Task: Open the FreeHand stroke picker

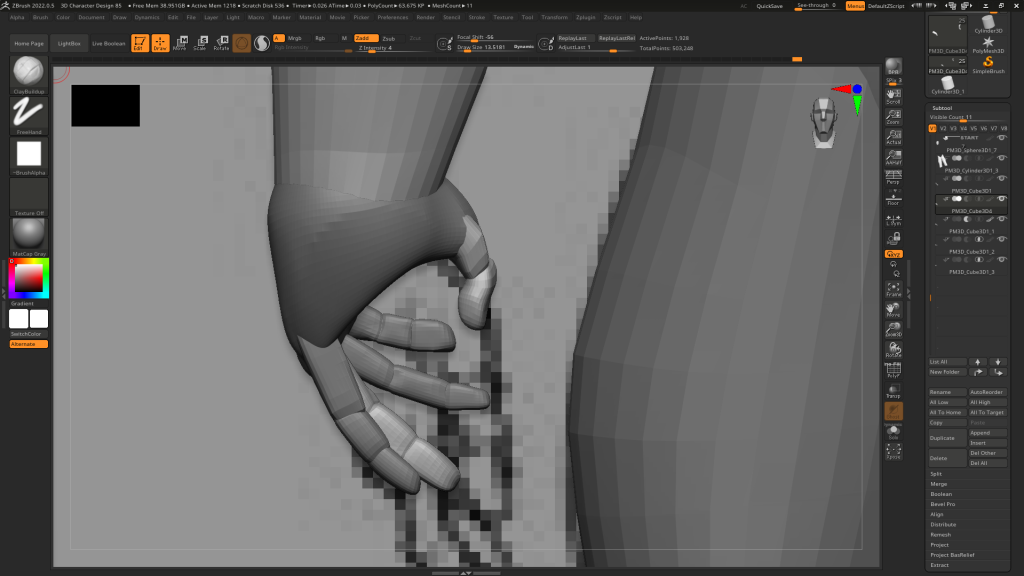Action: click(28, 114)
